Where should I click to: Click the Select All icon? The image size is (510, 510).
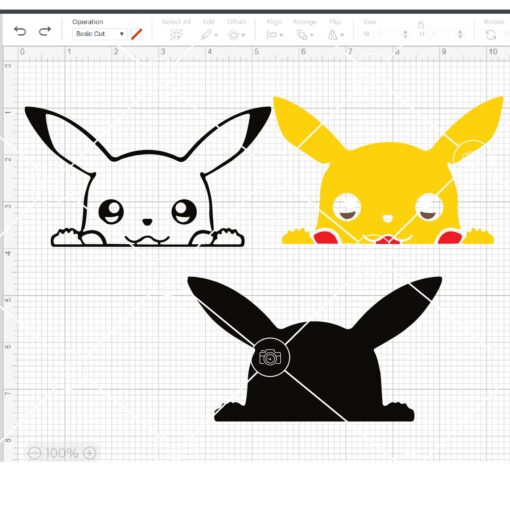coord(176,34)
